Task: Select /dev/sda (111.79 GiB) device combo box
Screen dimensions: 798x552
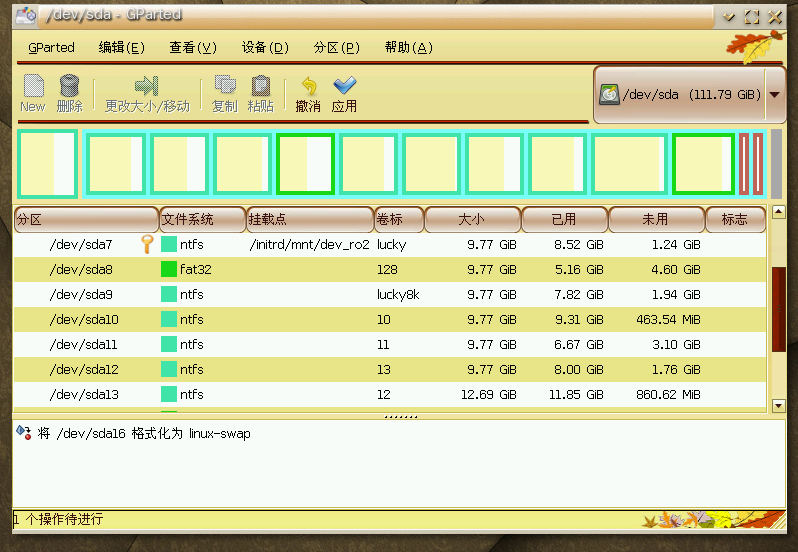Action: [x=689, y=95]
